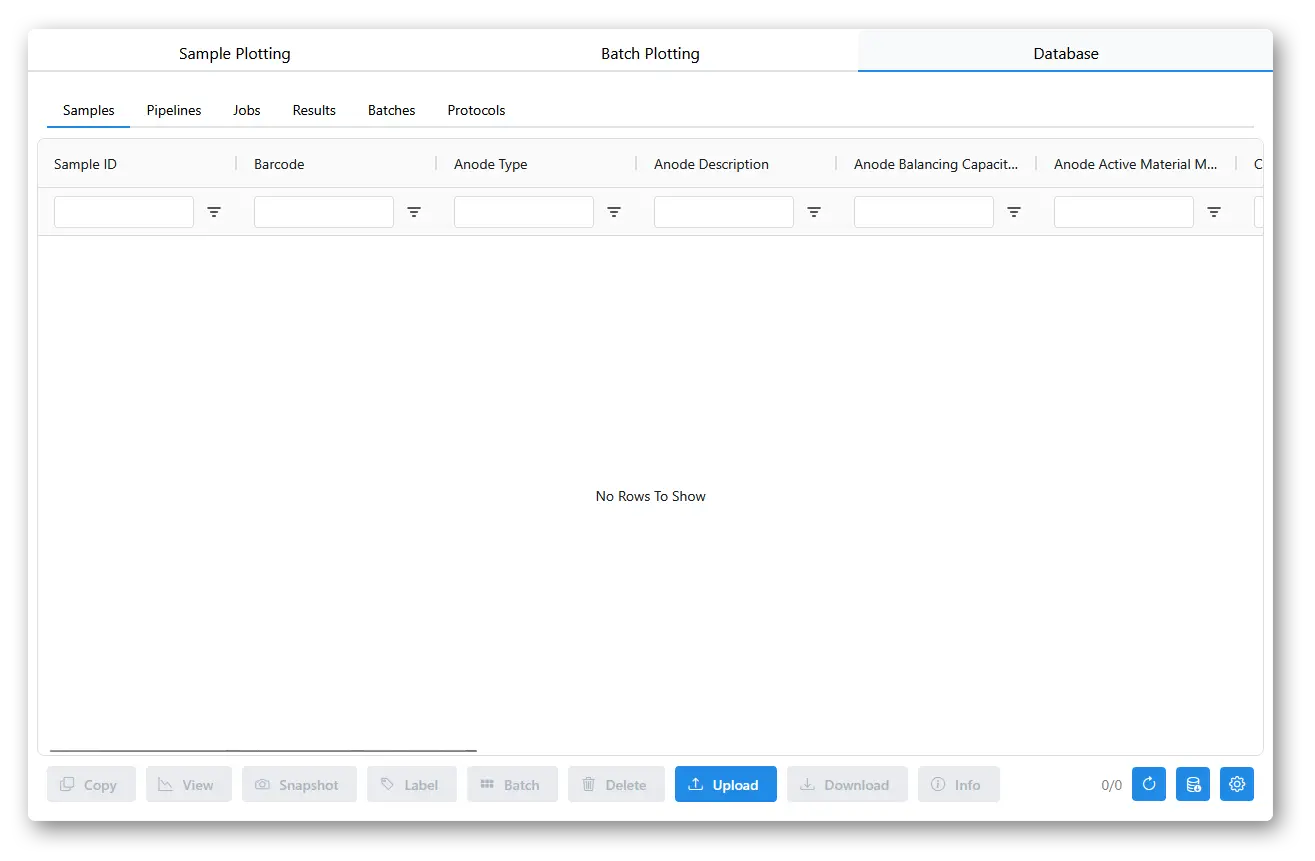Click the Sample ID filter text field
Screen dimensions: 1315x861
click(124, 212)
